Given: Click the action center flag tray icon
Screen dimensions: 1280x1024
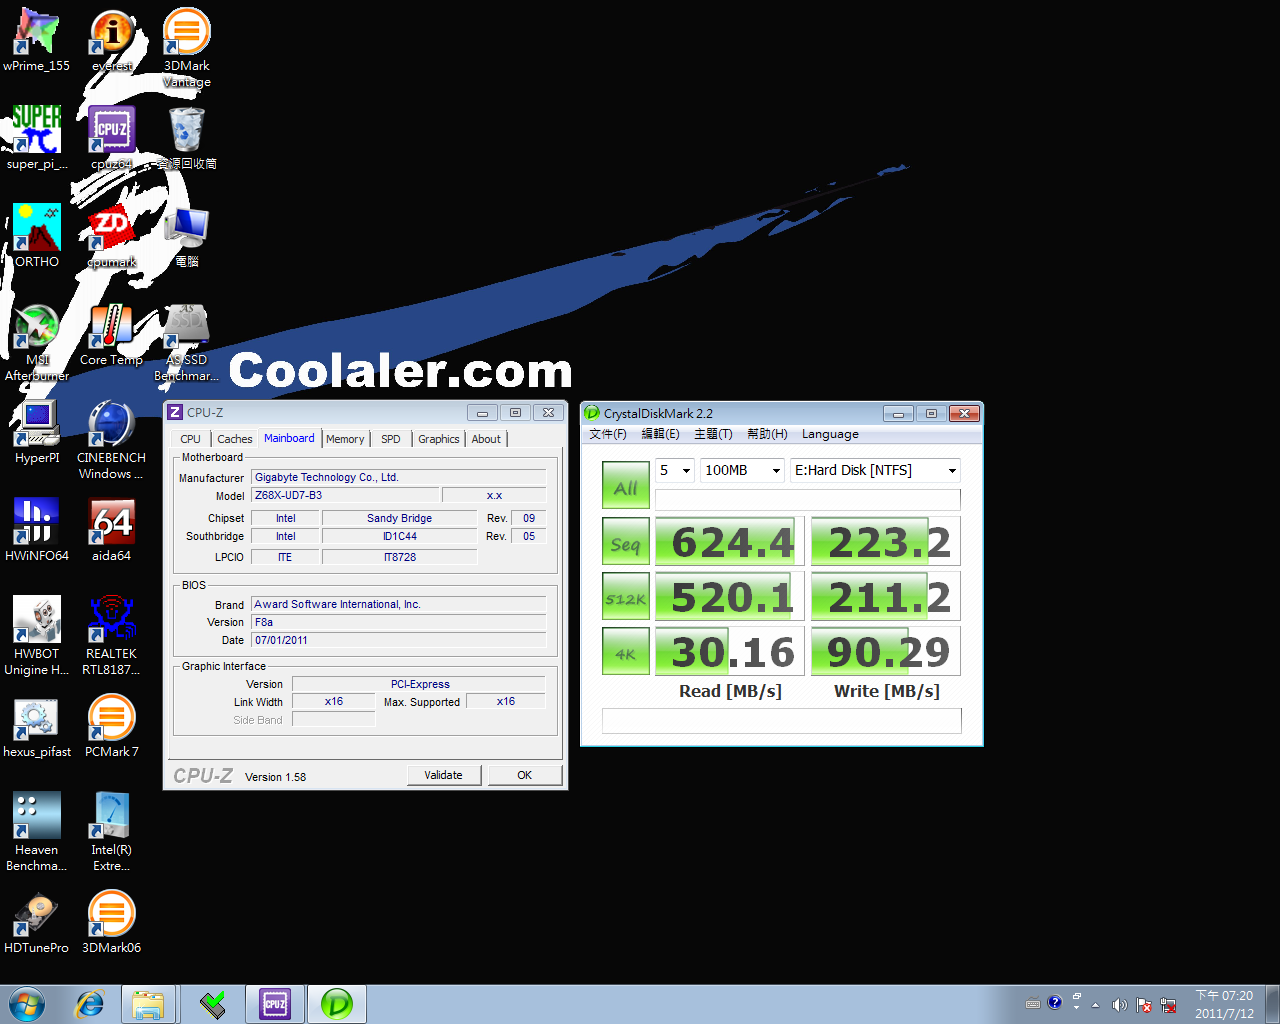Looking at the screenshot, I should point(1144,1005).
